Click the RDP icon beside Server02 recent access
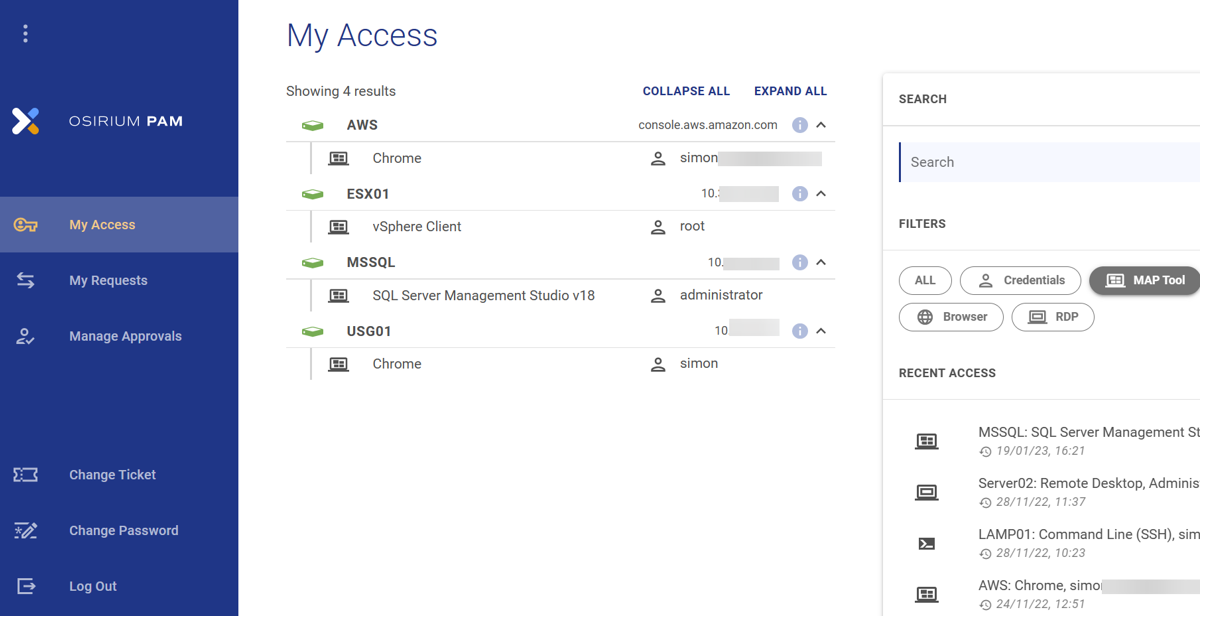This screenshot has height=618, width=1213. (928, 492)
